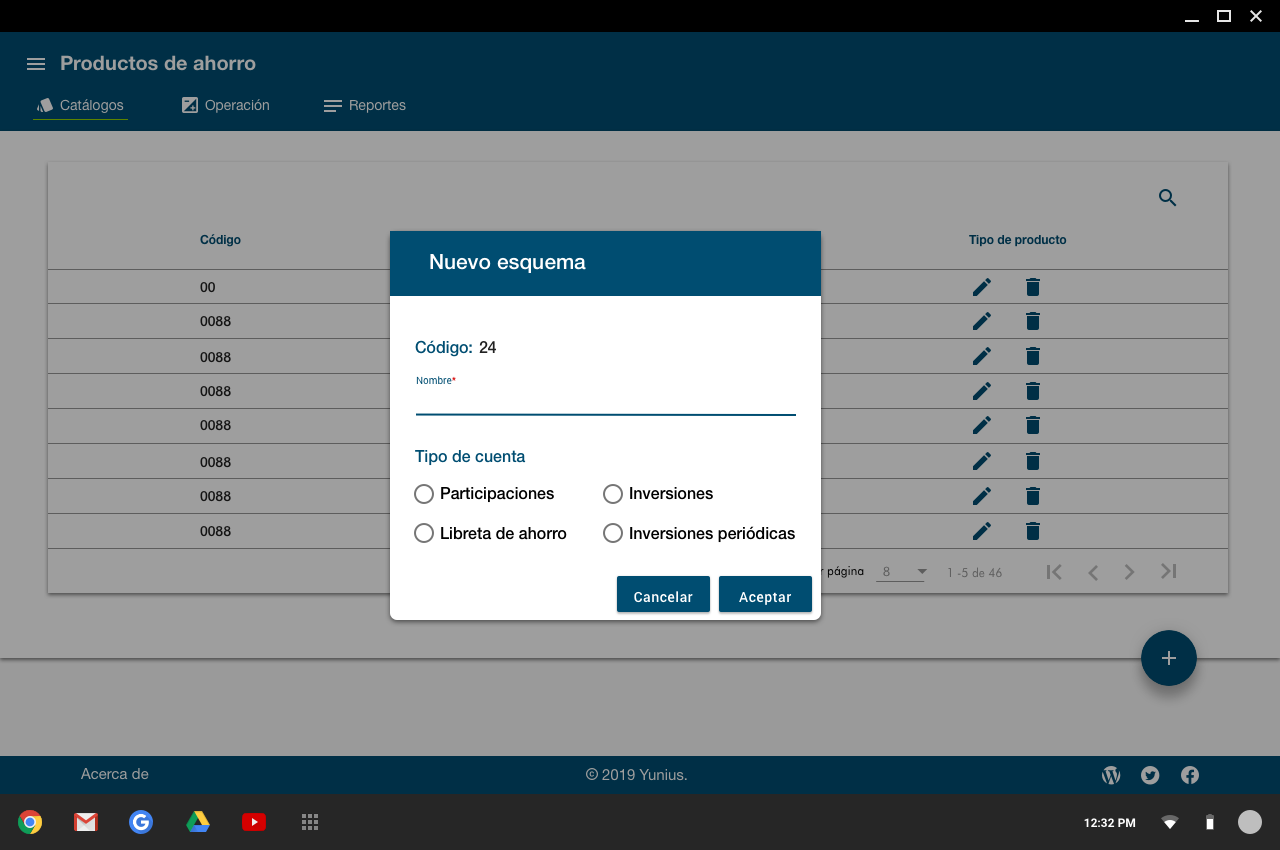The image size is (1280, 850).
Task: Expand the rows per page dropdown
Action: [x=902, y=572]
